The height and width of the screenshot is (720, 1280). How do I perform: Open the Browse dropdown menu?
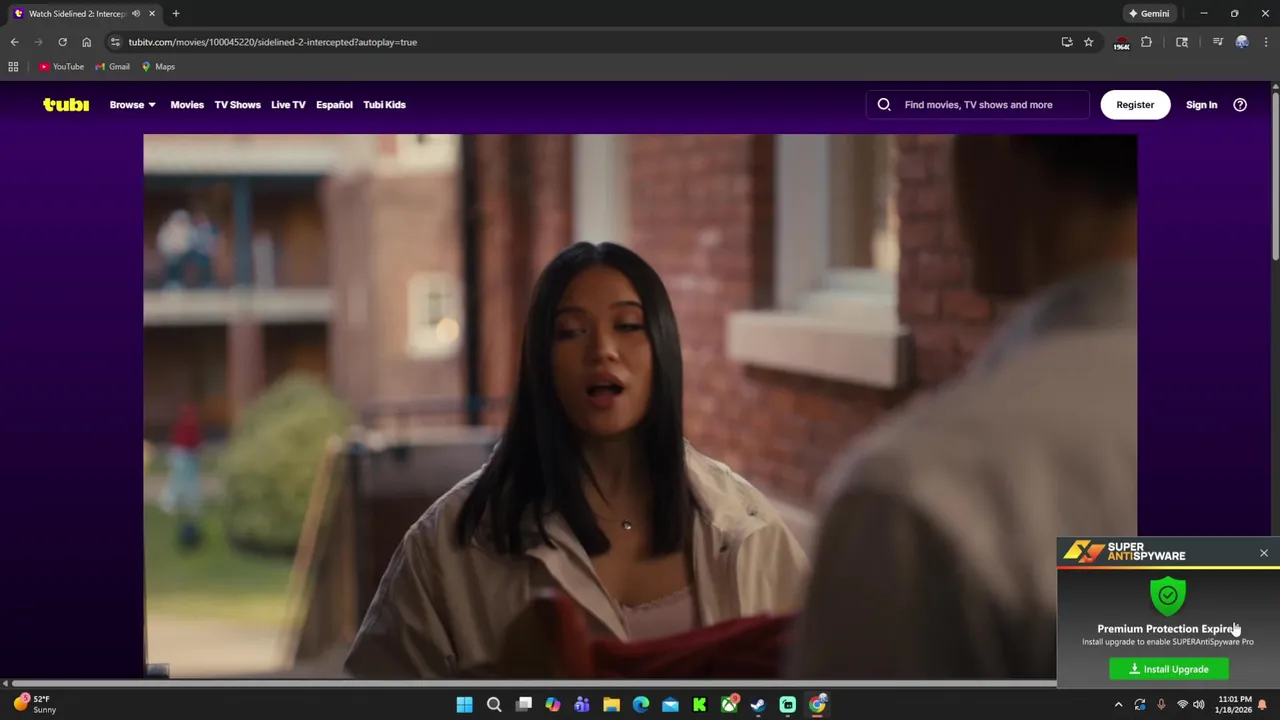click(132, 104)
